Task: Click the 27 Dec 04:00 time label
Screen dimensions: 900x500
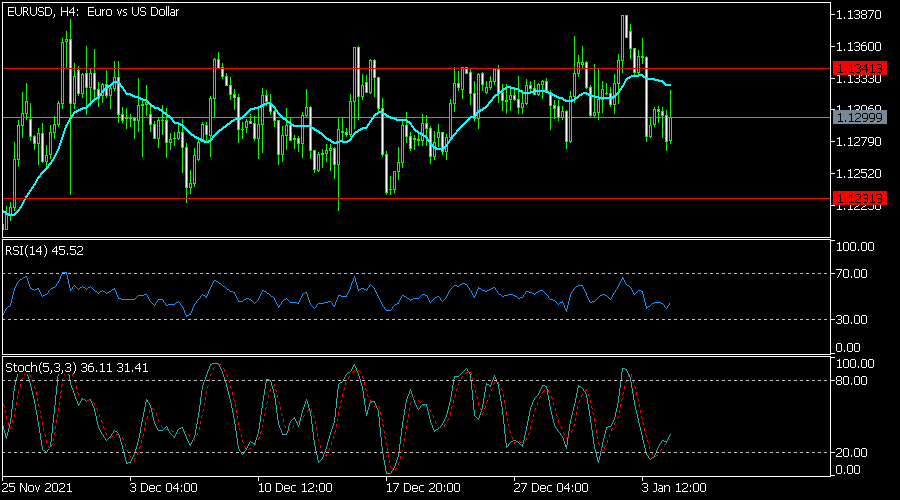Action: 552,488
